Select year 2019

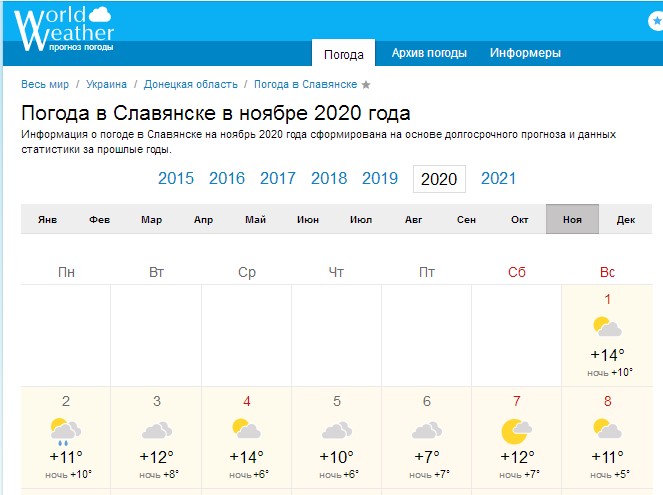(380, 179)
